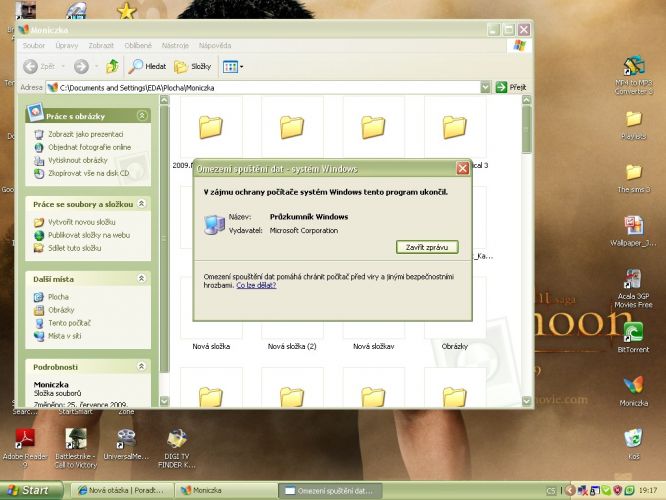Go up one folder level icon
This screenshot has width=666, height=500.
pyautogui.click(x=113, y=66)
